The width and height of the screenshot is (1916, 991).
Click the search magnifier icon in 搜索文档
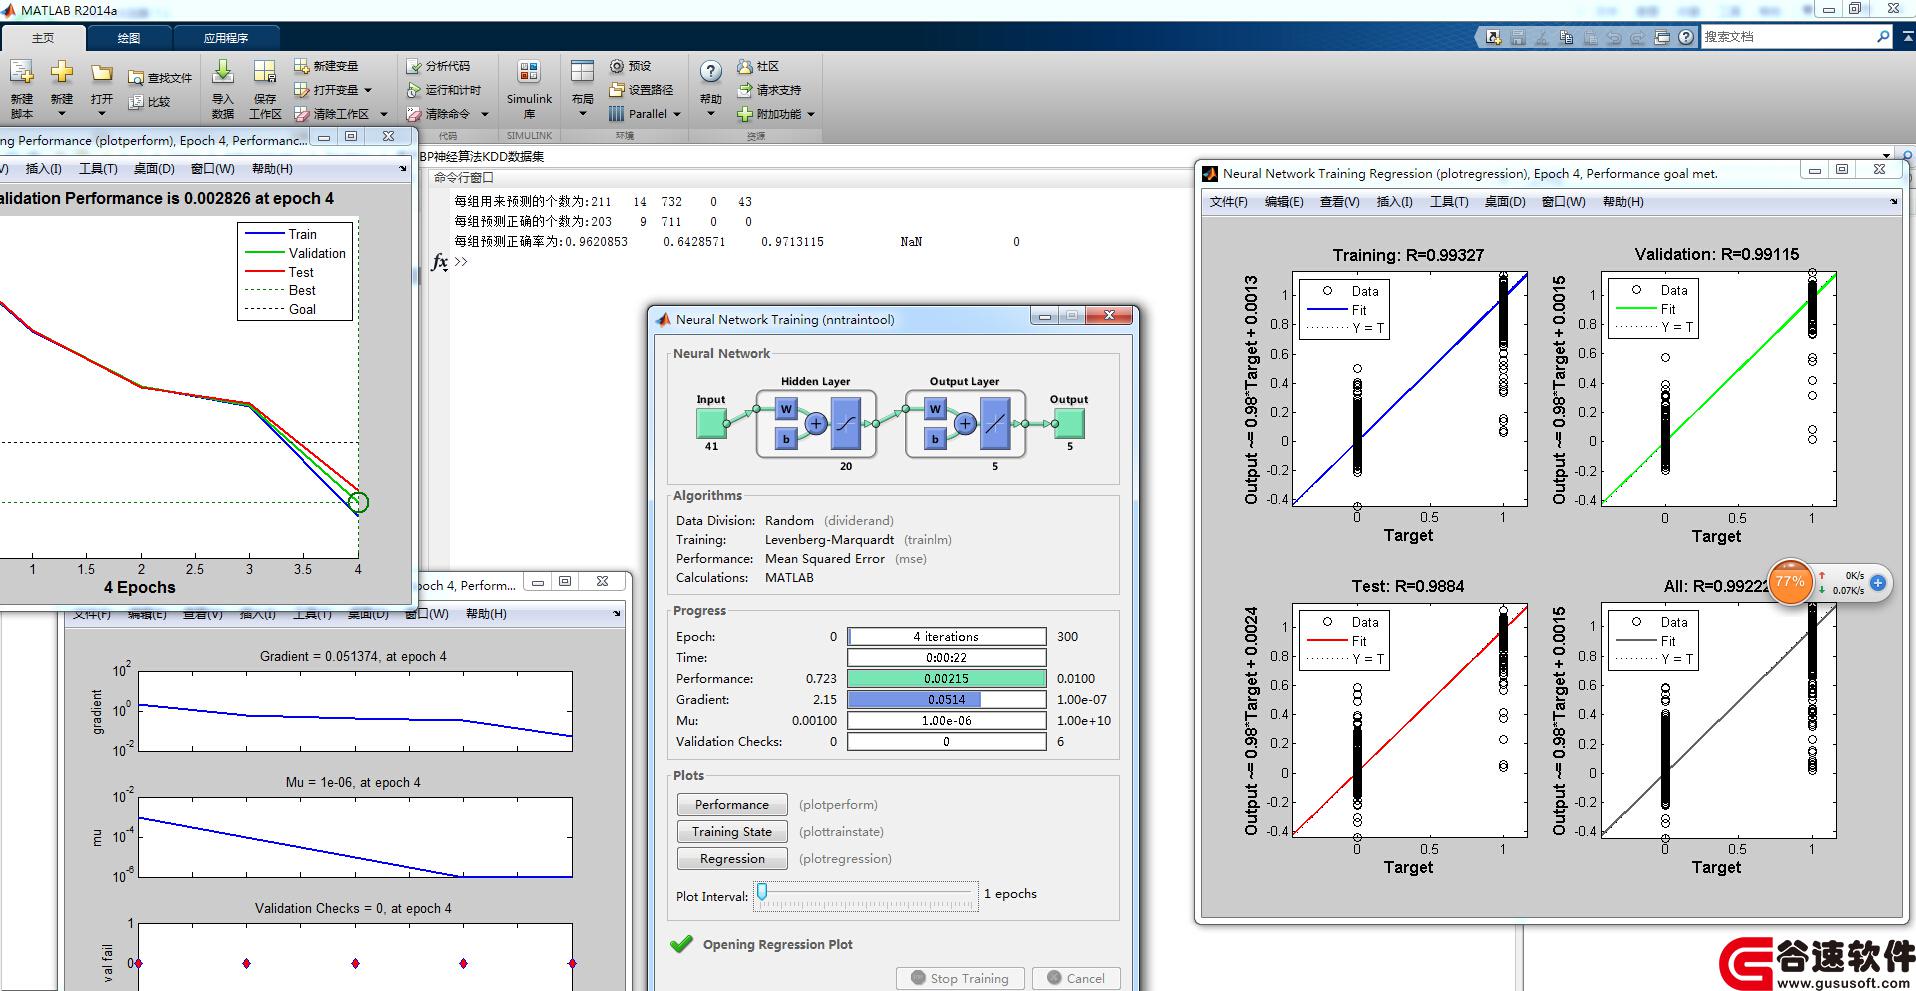tap(1883, 36)
